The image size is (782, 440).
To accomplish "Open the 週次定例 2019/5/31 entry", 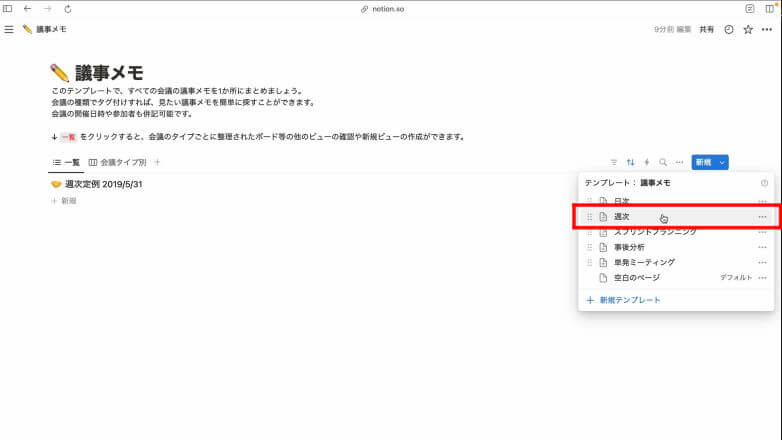I will [x=104, y=184].
